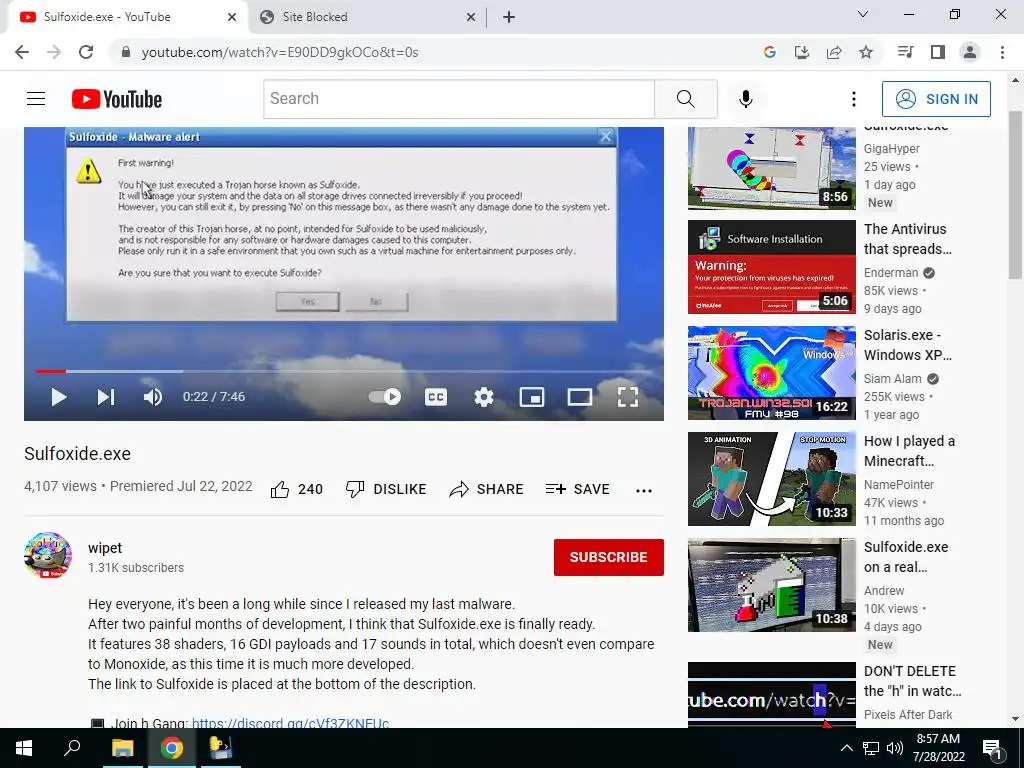Show hidden system tray icons
The height and width of the screenshot is (768, 1024).
(x=846, y=748)
